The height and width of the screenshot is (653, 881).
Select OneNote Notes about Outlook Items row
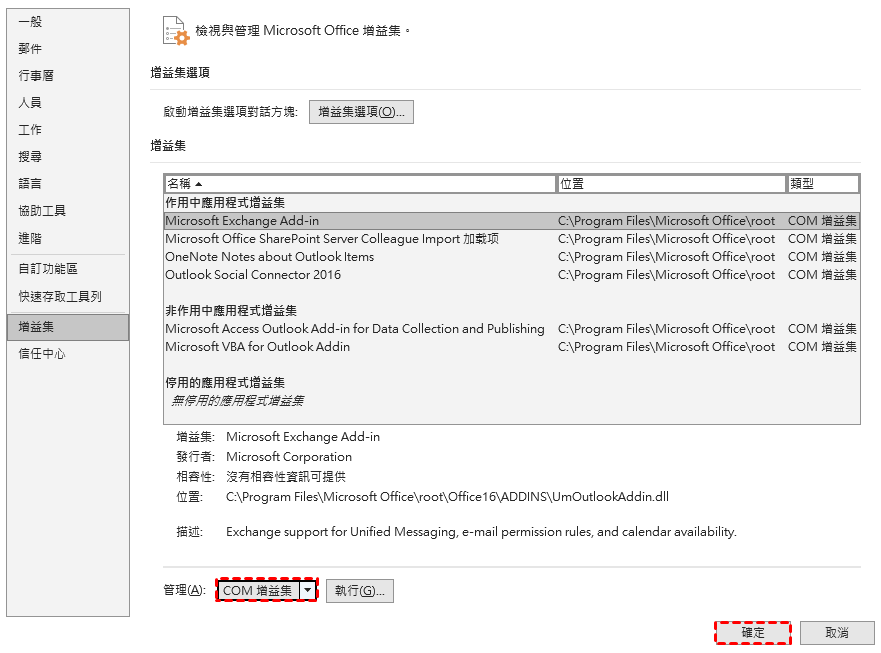511,257
